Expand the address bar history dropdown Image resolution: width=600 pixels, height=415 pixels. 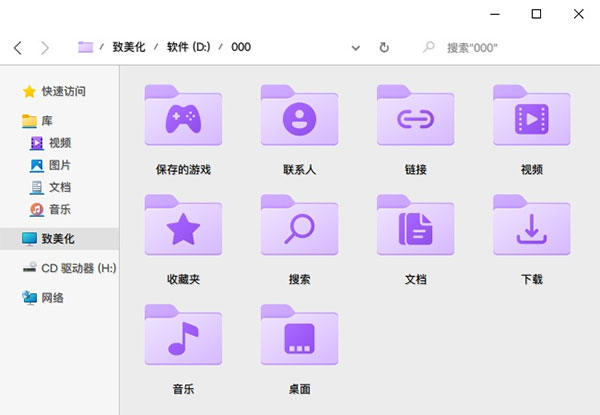tap(355, 47)
